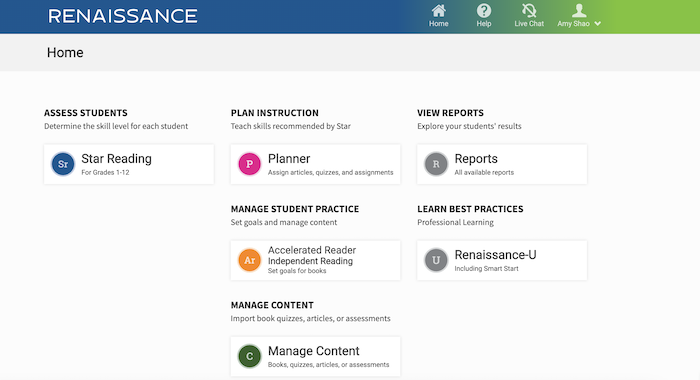Click 'Teach skills recommended by Star' text
Screen dimensions: 700x380
[291, 126]
